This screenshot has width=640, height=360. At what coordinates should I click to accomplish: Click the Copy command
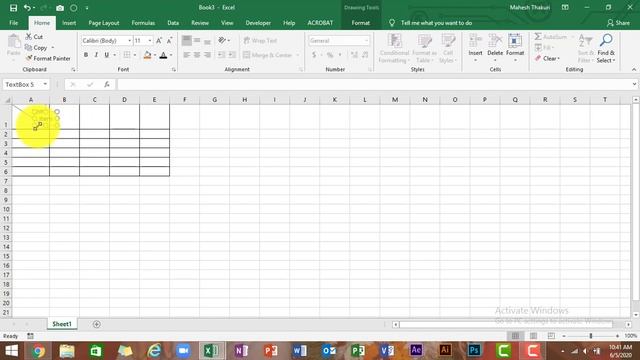coord(36,48)
